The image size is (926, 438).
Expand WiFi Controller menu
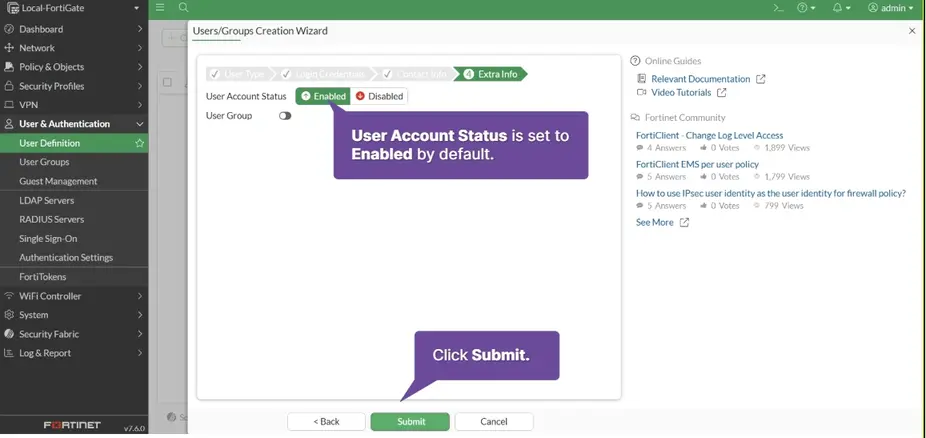pyautogui.click(x=74, y=296)
